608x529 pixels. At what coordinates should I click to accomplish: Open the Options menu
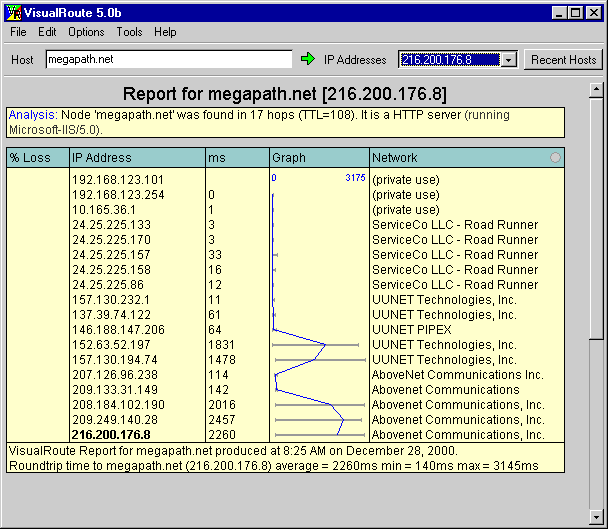click(x=86, y=32)
